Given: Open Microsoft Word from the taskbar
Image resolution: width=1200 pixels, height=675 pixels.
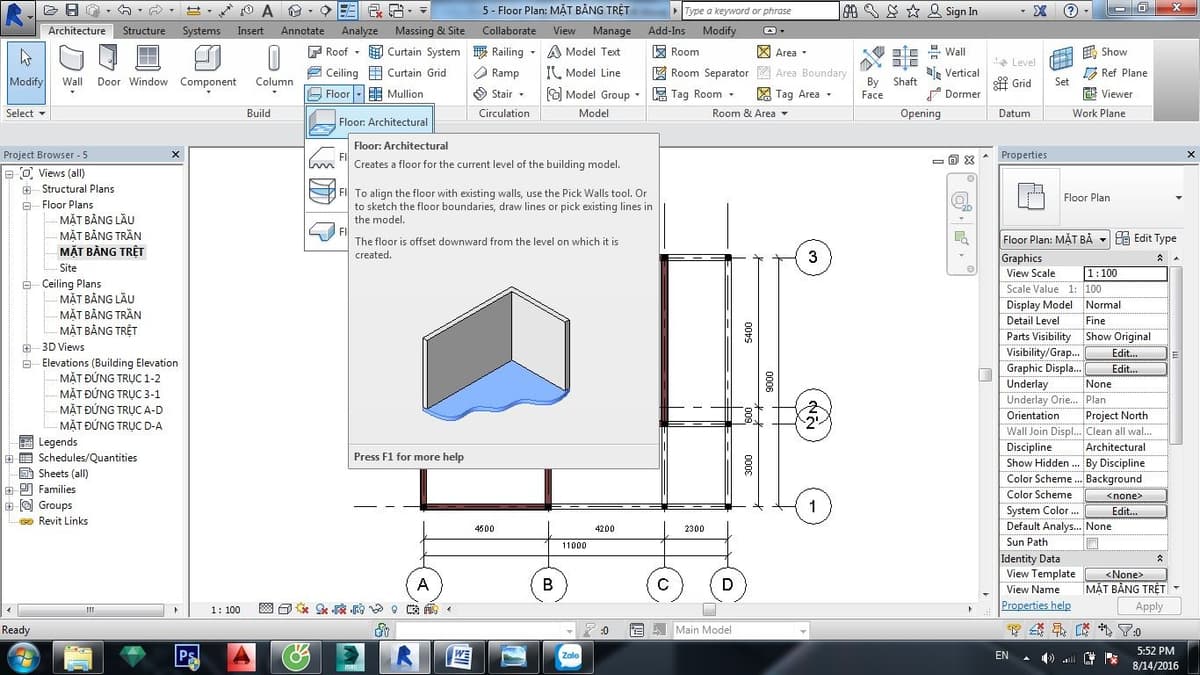Looking at the screenshot, I should [459, 656].
